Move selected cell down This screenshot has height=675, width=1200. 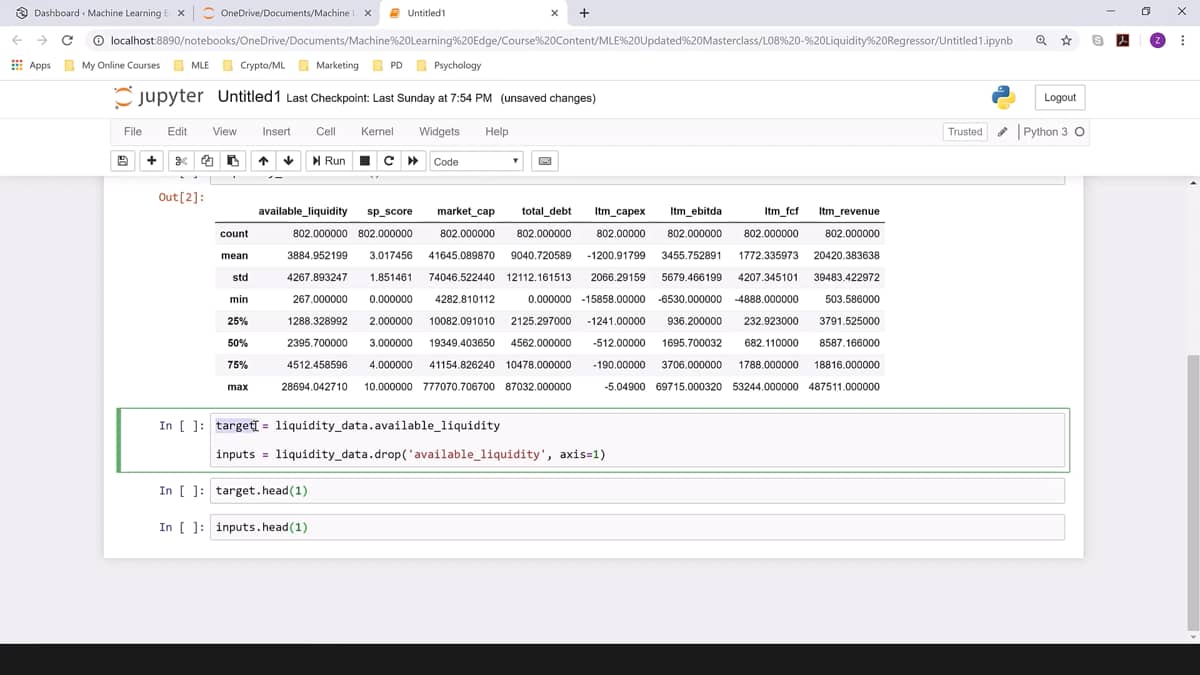tap(288, 161)
